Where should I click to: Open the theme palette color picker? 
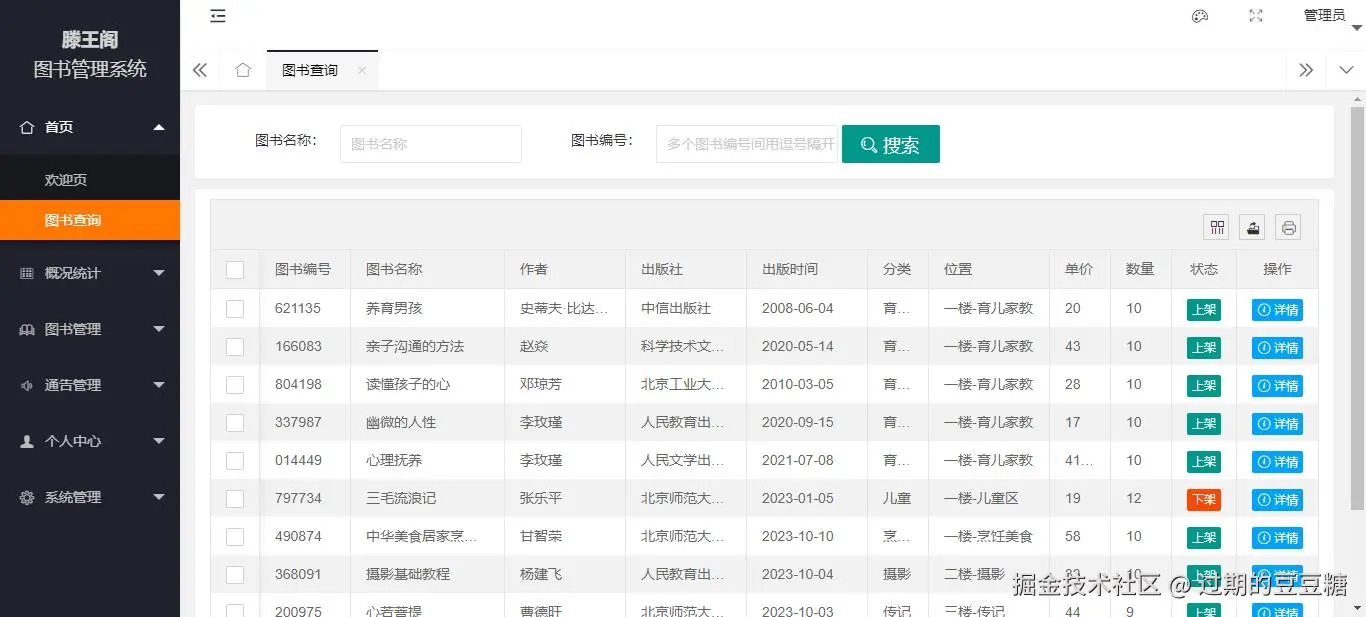click(1199, 15)
